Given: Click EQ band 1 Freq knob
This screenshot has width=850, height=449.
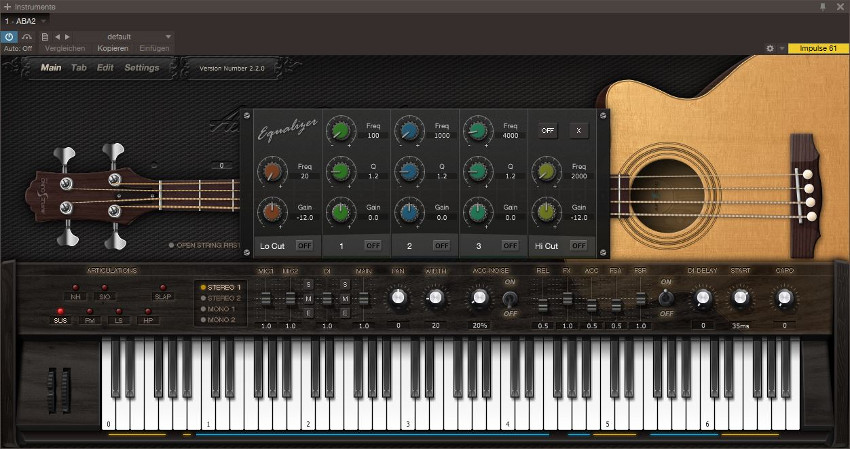Looking at the screenshot, I should [x=340, y=131].
